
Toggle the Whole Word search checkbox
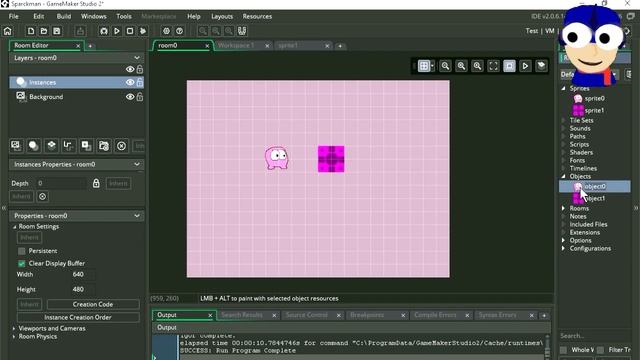[564, 350]
